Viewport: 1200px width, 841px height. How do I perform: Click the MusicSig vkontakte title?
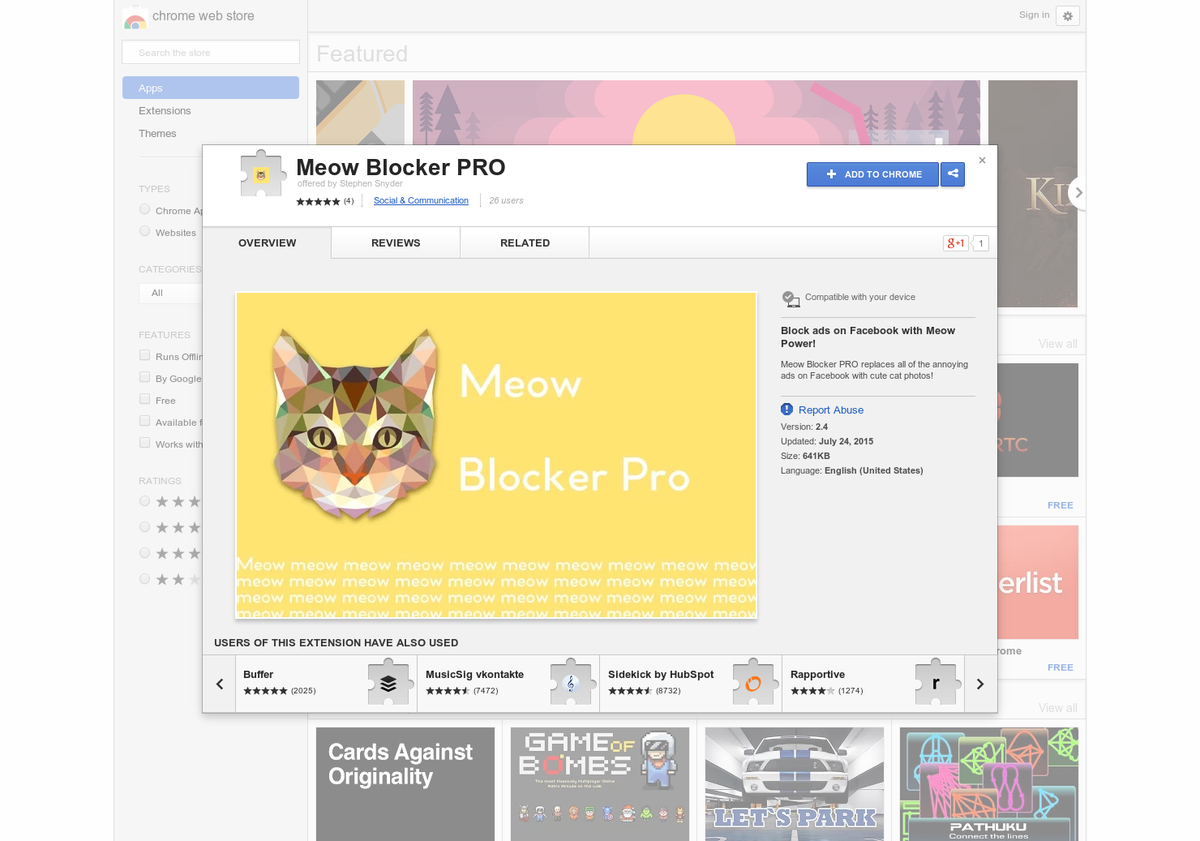[x=475, y=675]
